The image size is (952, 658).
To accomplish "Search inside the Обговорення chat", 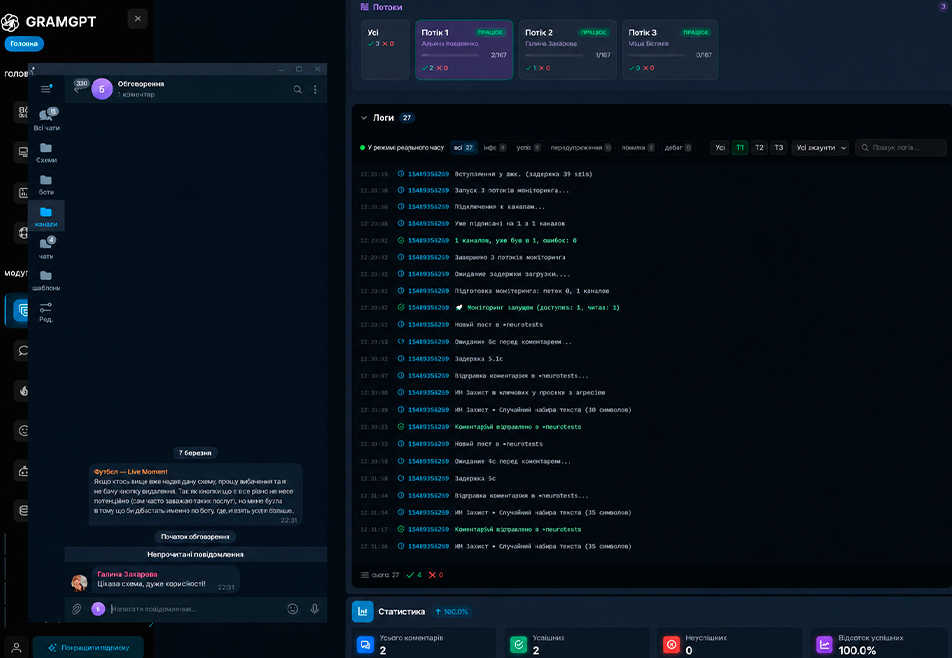I will pyautogui.click(x=298, y=90).
